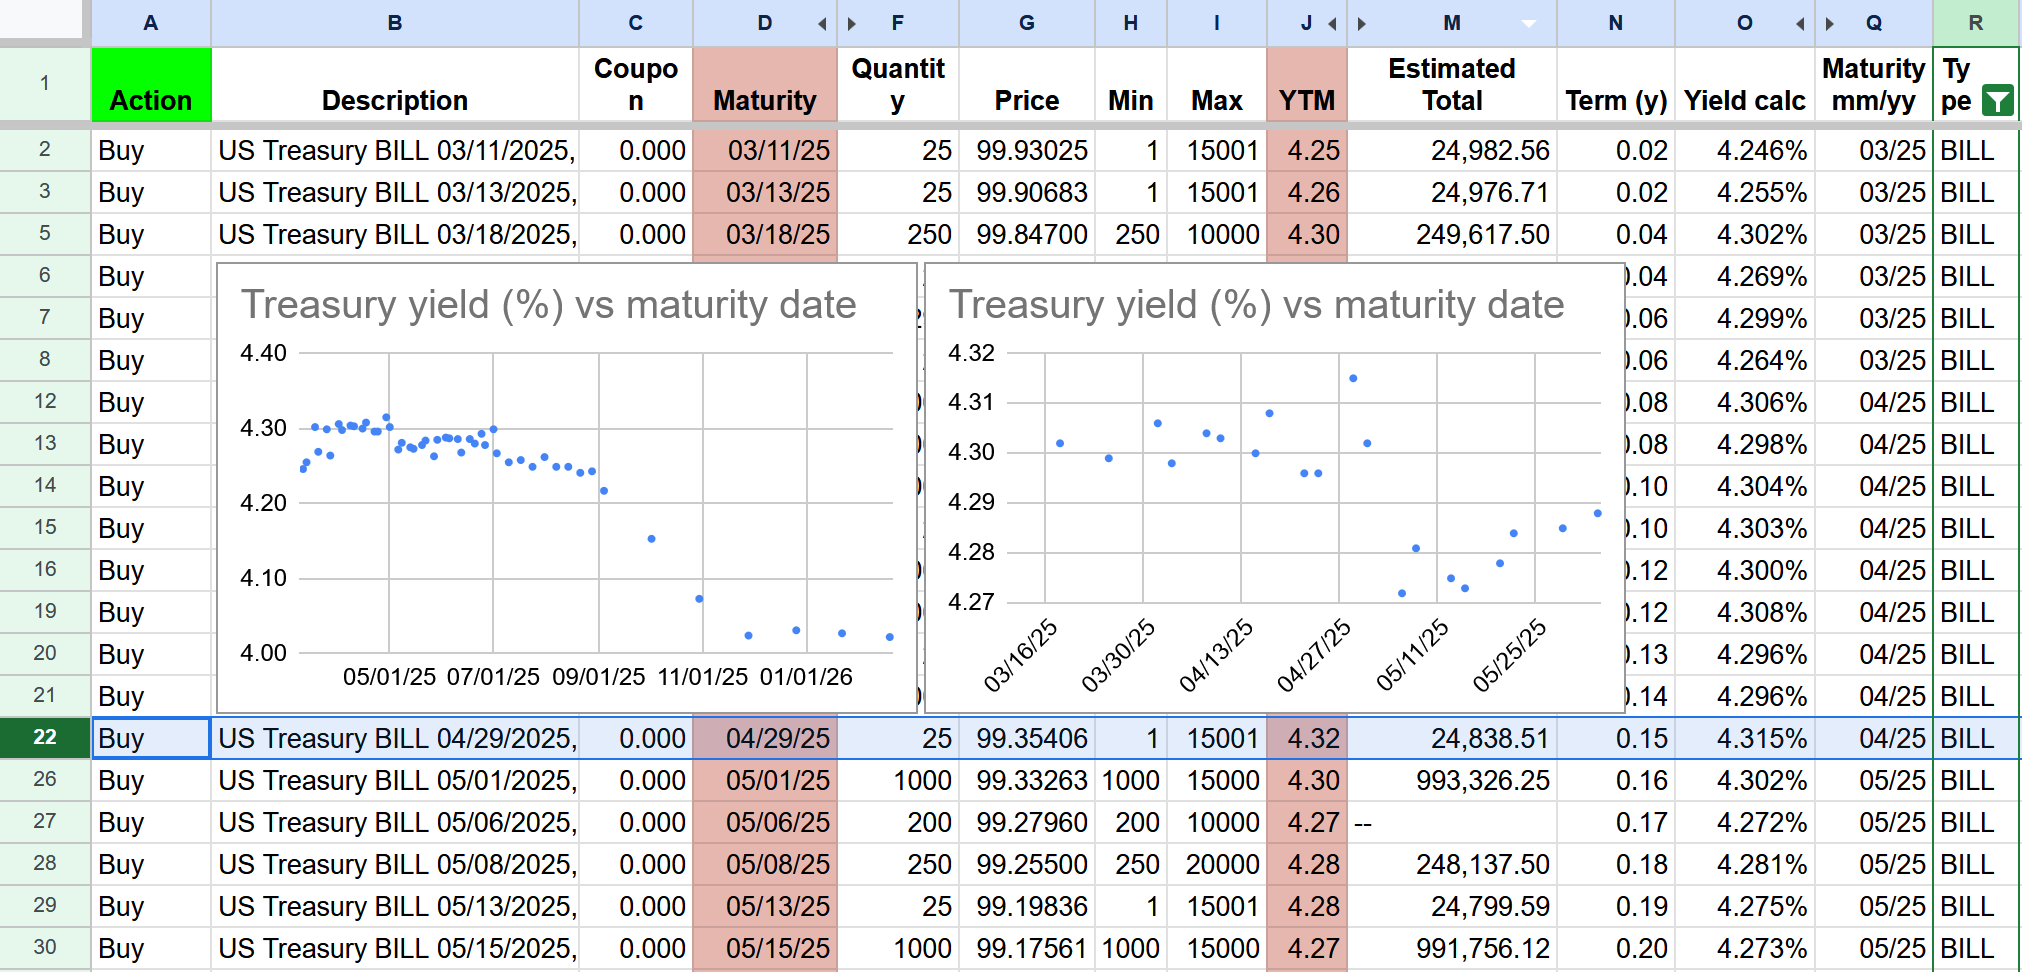Click the select-all corner box
Image resolution: width=2022 pixels, height=972 pixels.
(44, 21)
